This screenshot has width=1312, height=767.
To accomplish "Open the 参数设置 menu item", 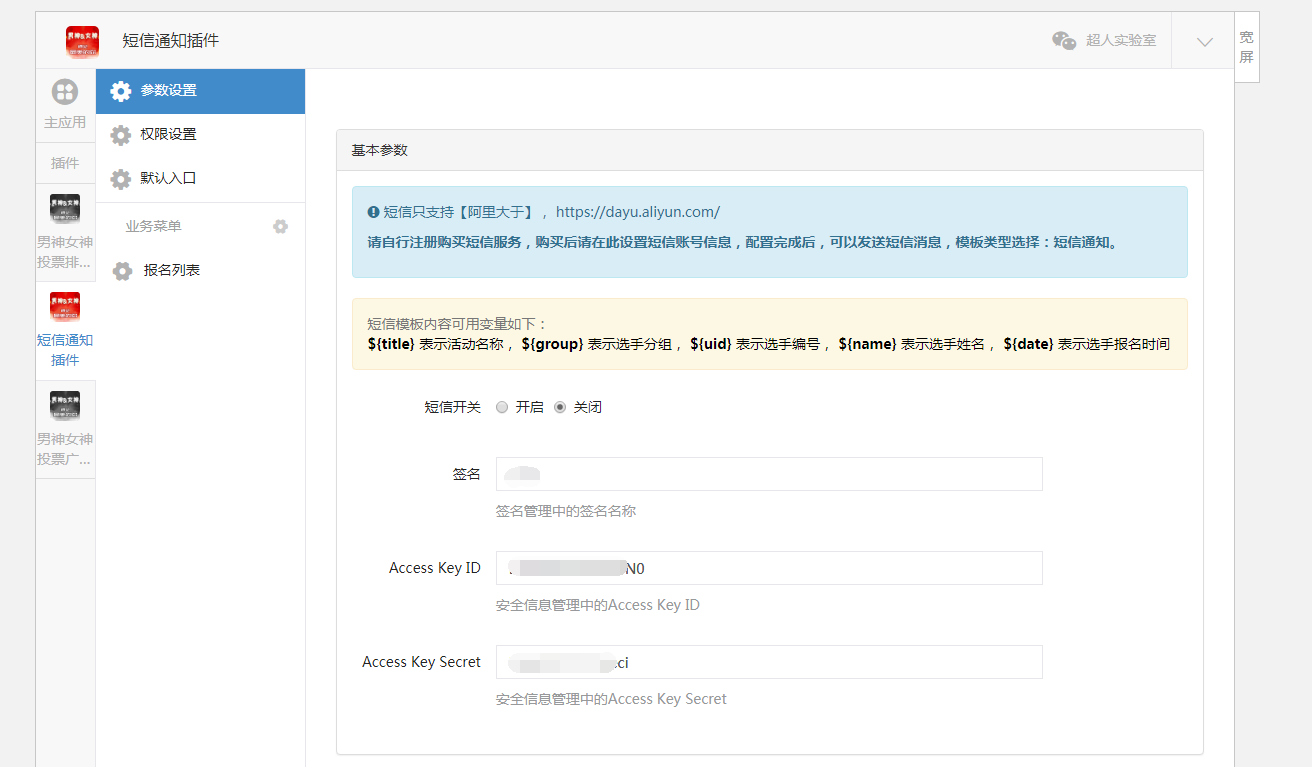I will pos(200,91).
